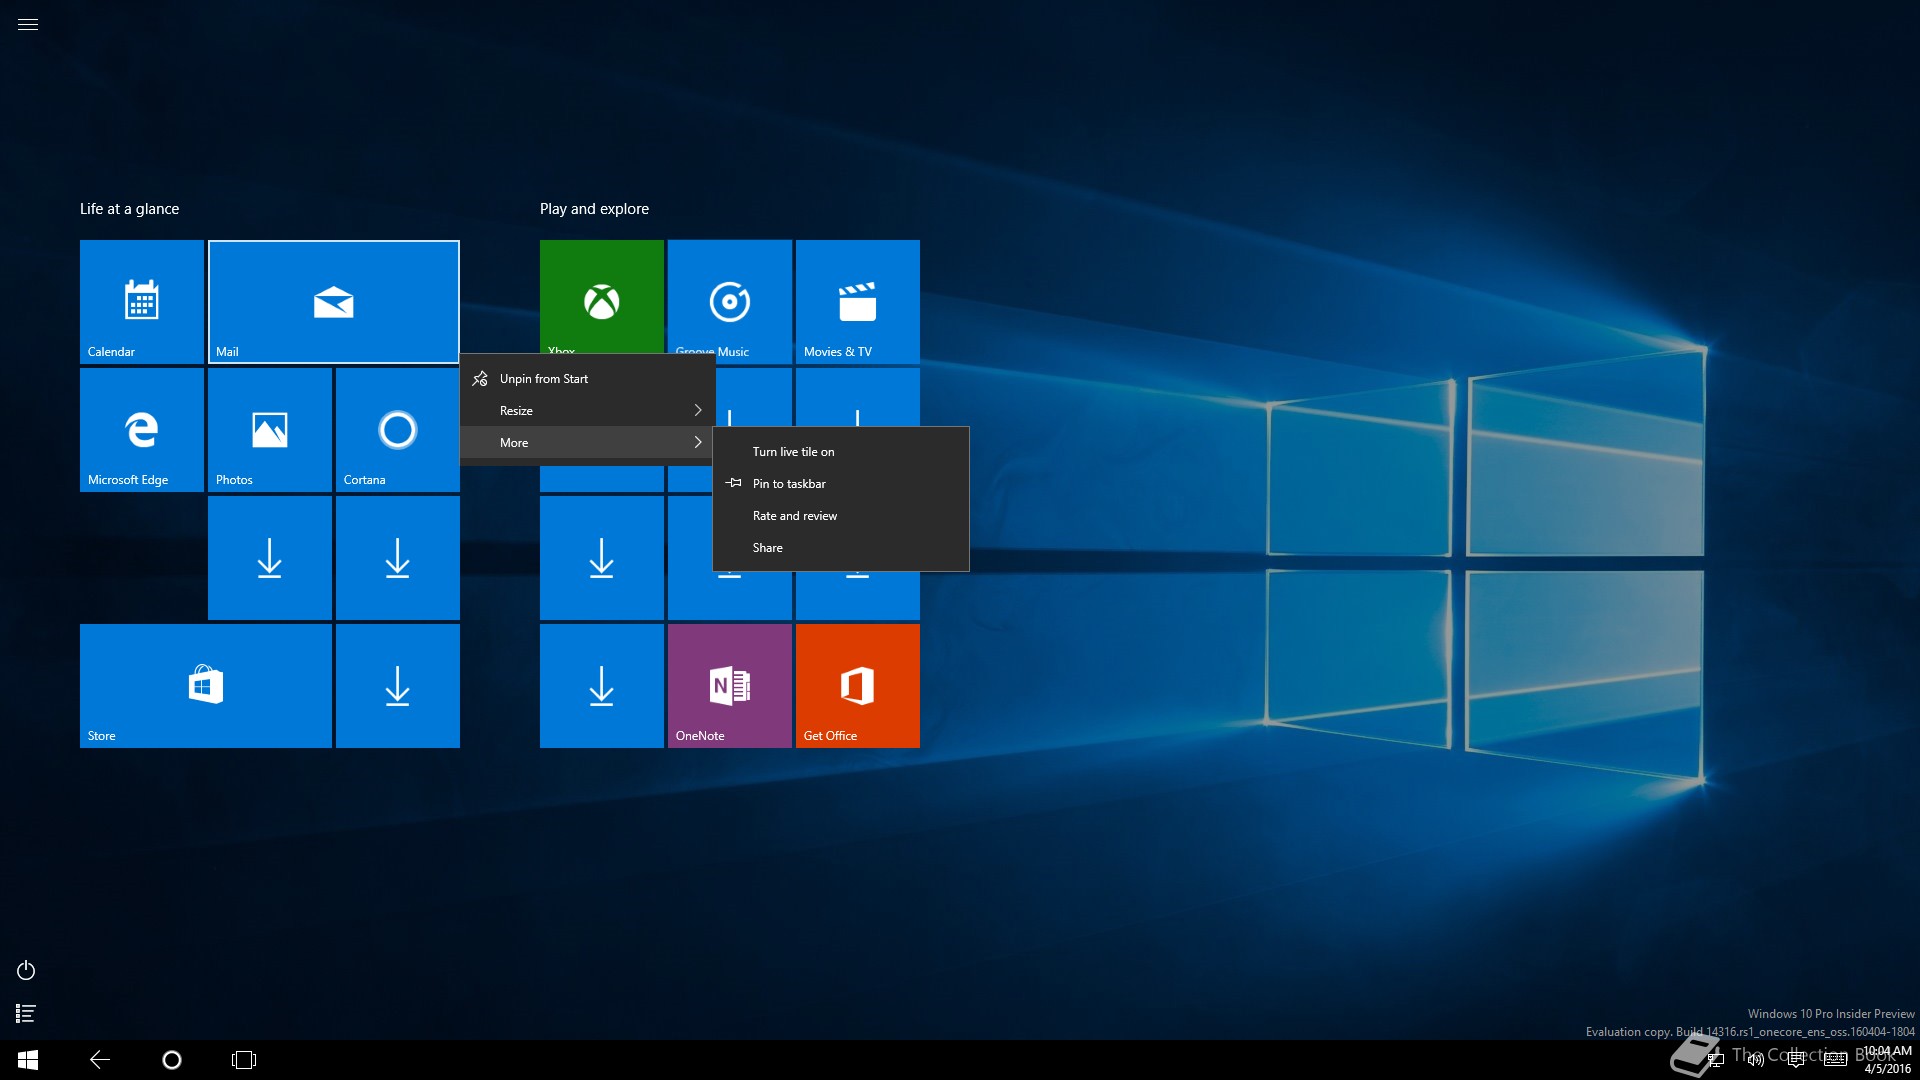Click the network icon in system tray

(1716, 1059)
